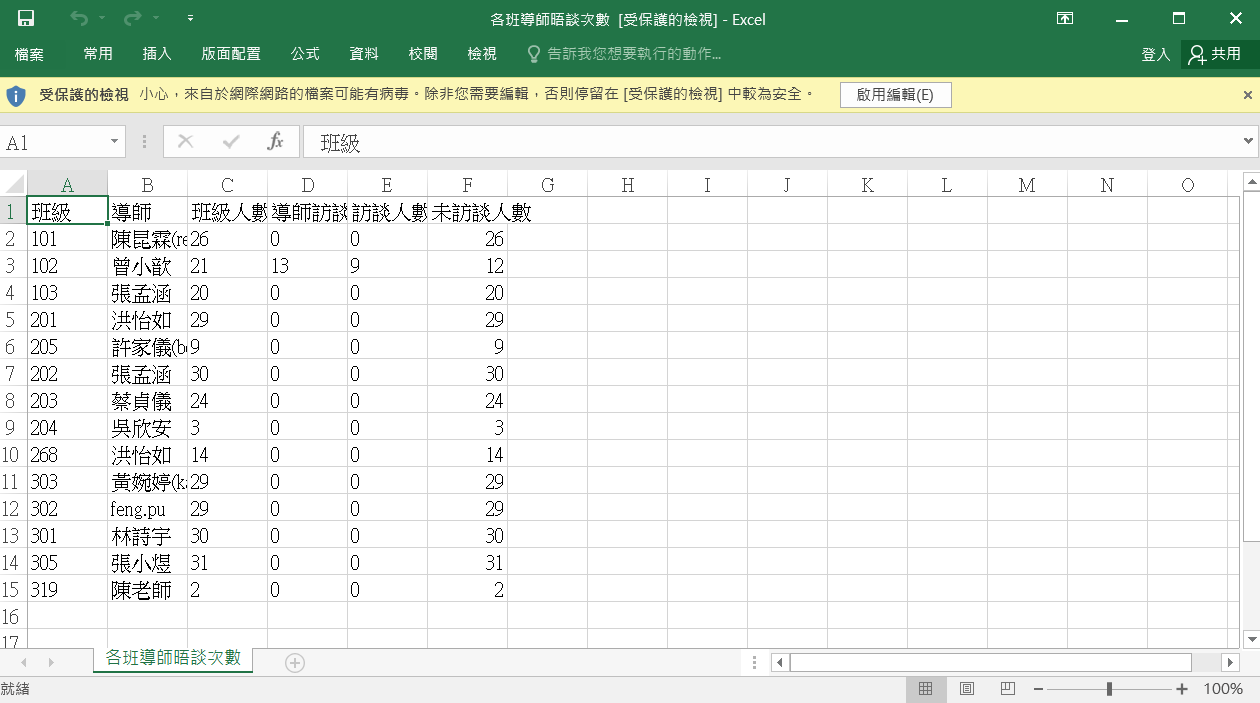The height and width of the screenshot is (703, 1260).
Task: Switch to the 插入 ribbon tab
Action: (157, 54)
